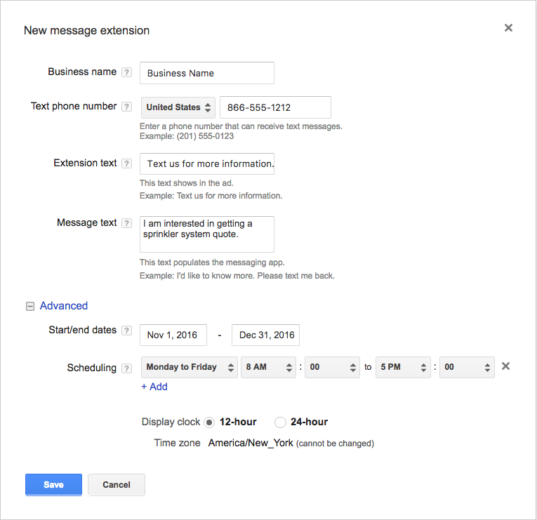
Task: Click the Advanced link
Action: coord(64,306)
